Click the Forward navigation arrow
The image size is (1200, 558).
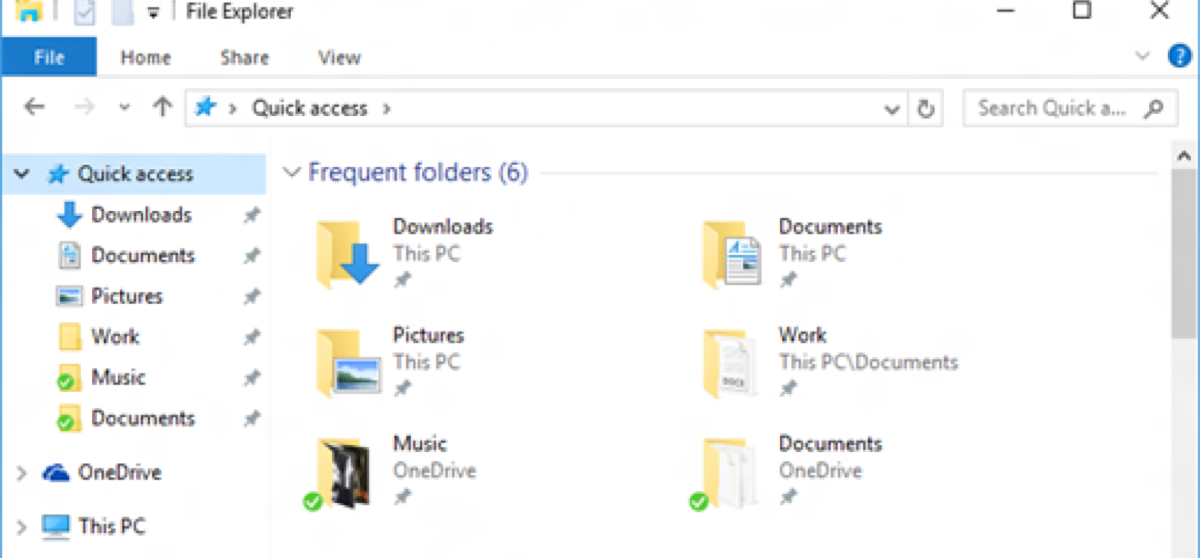(85, 108)
